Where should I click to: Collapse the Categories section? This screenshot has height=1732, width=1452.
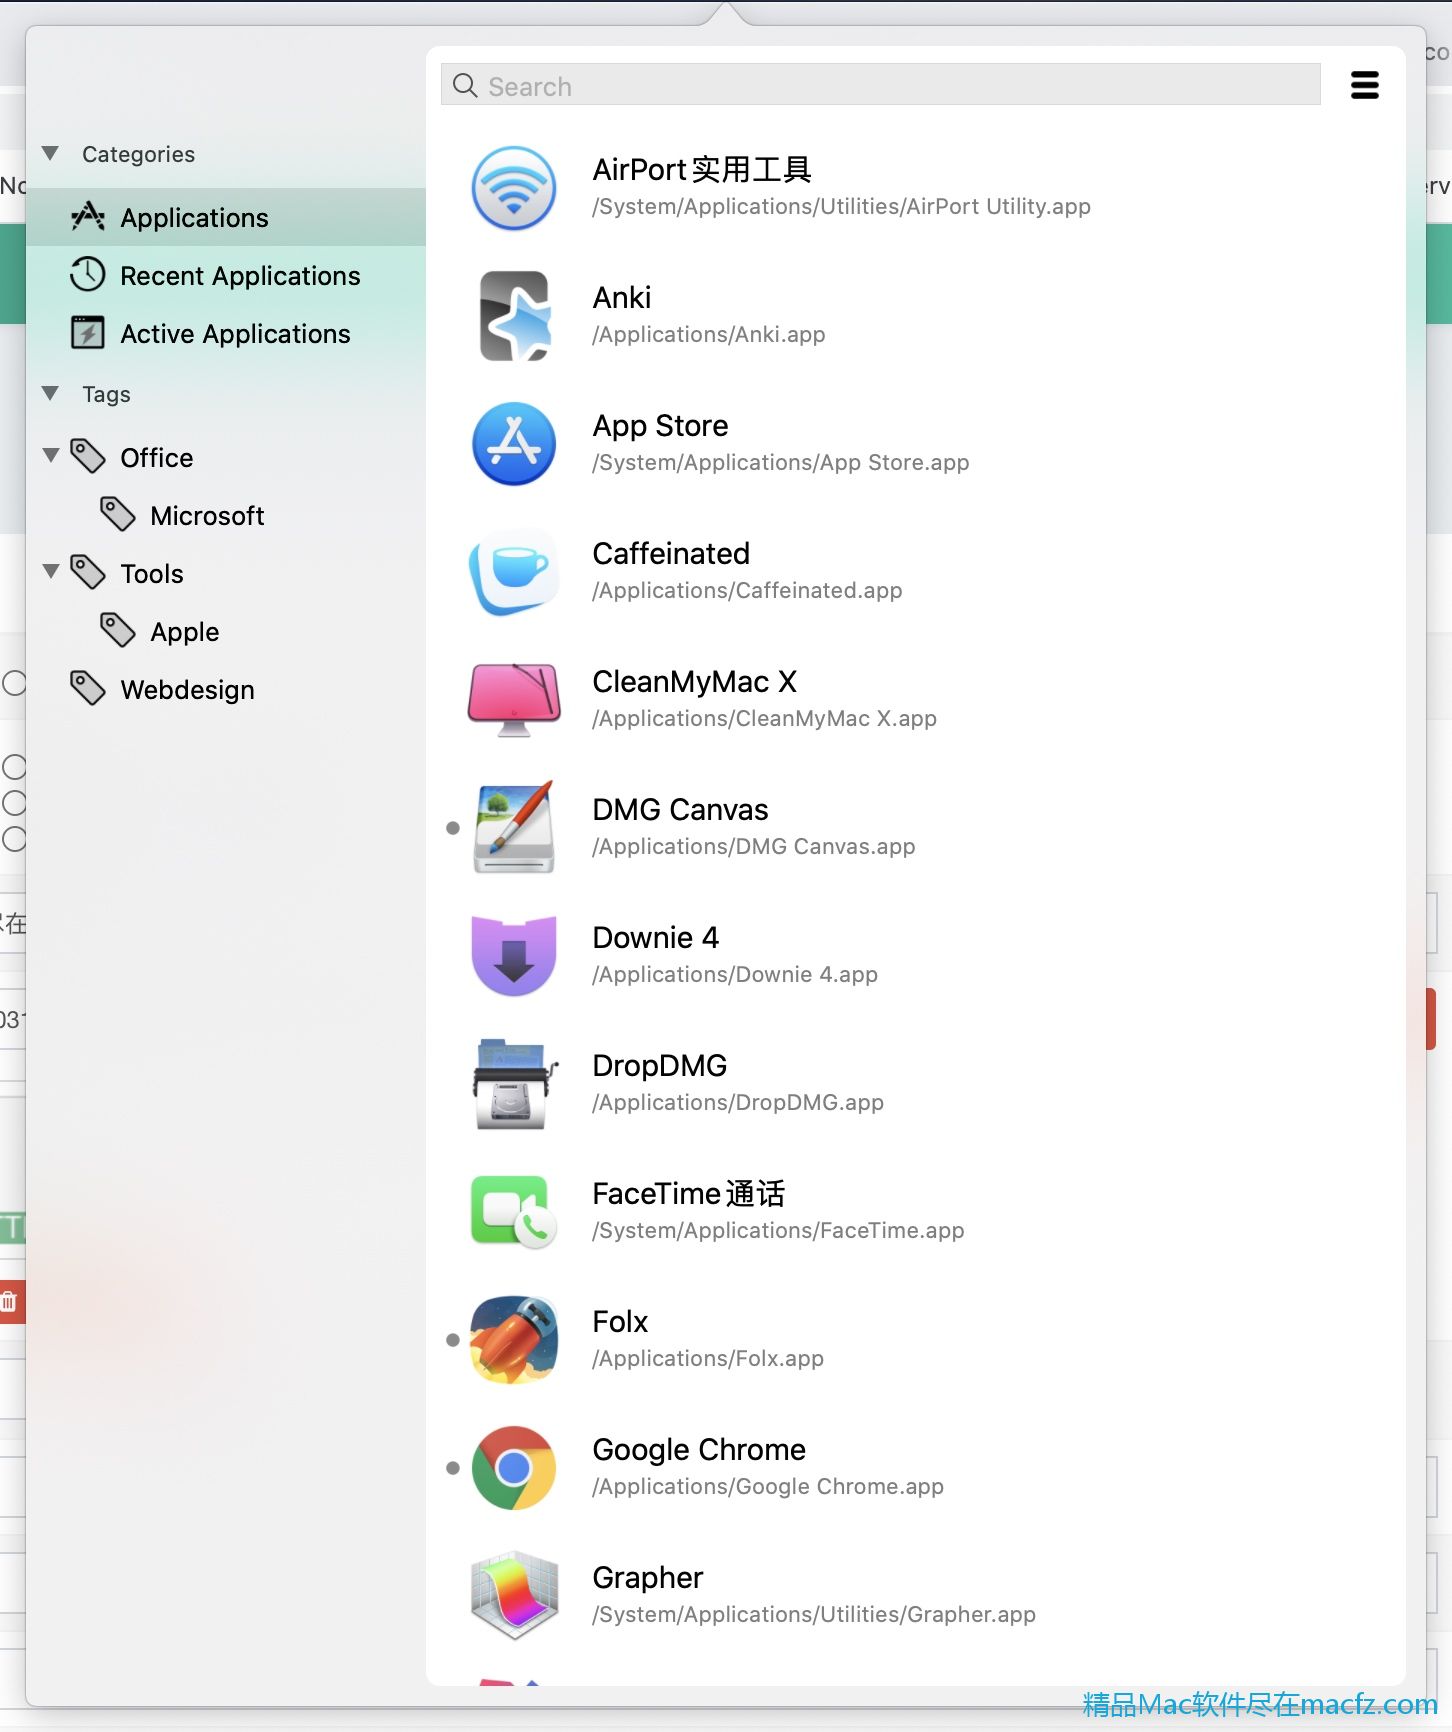[50, 154]
